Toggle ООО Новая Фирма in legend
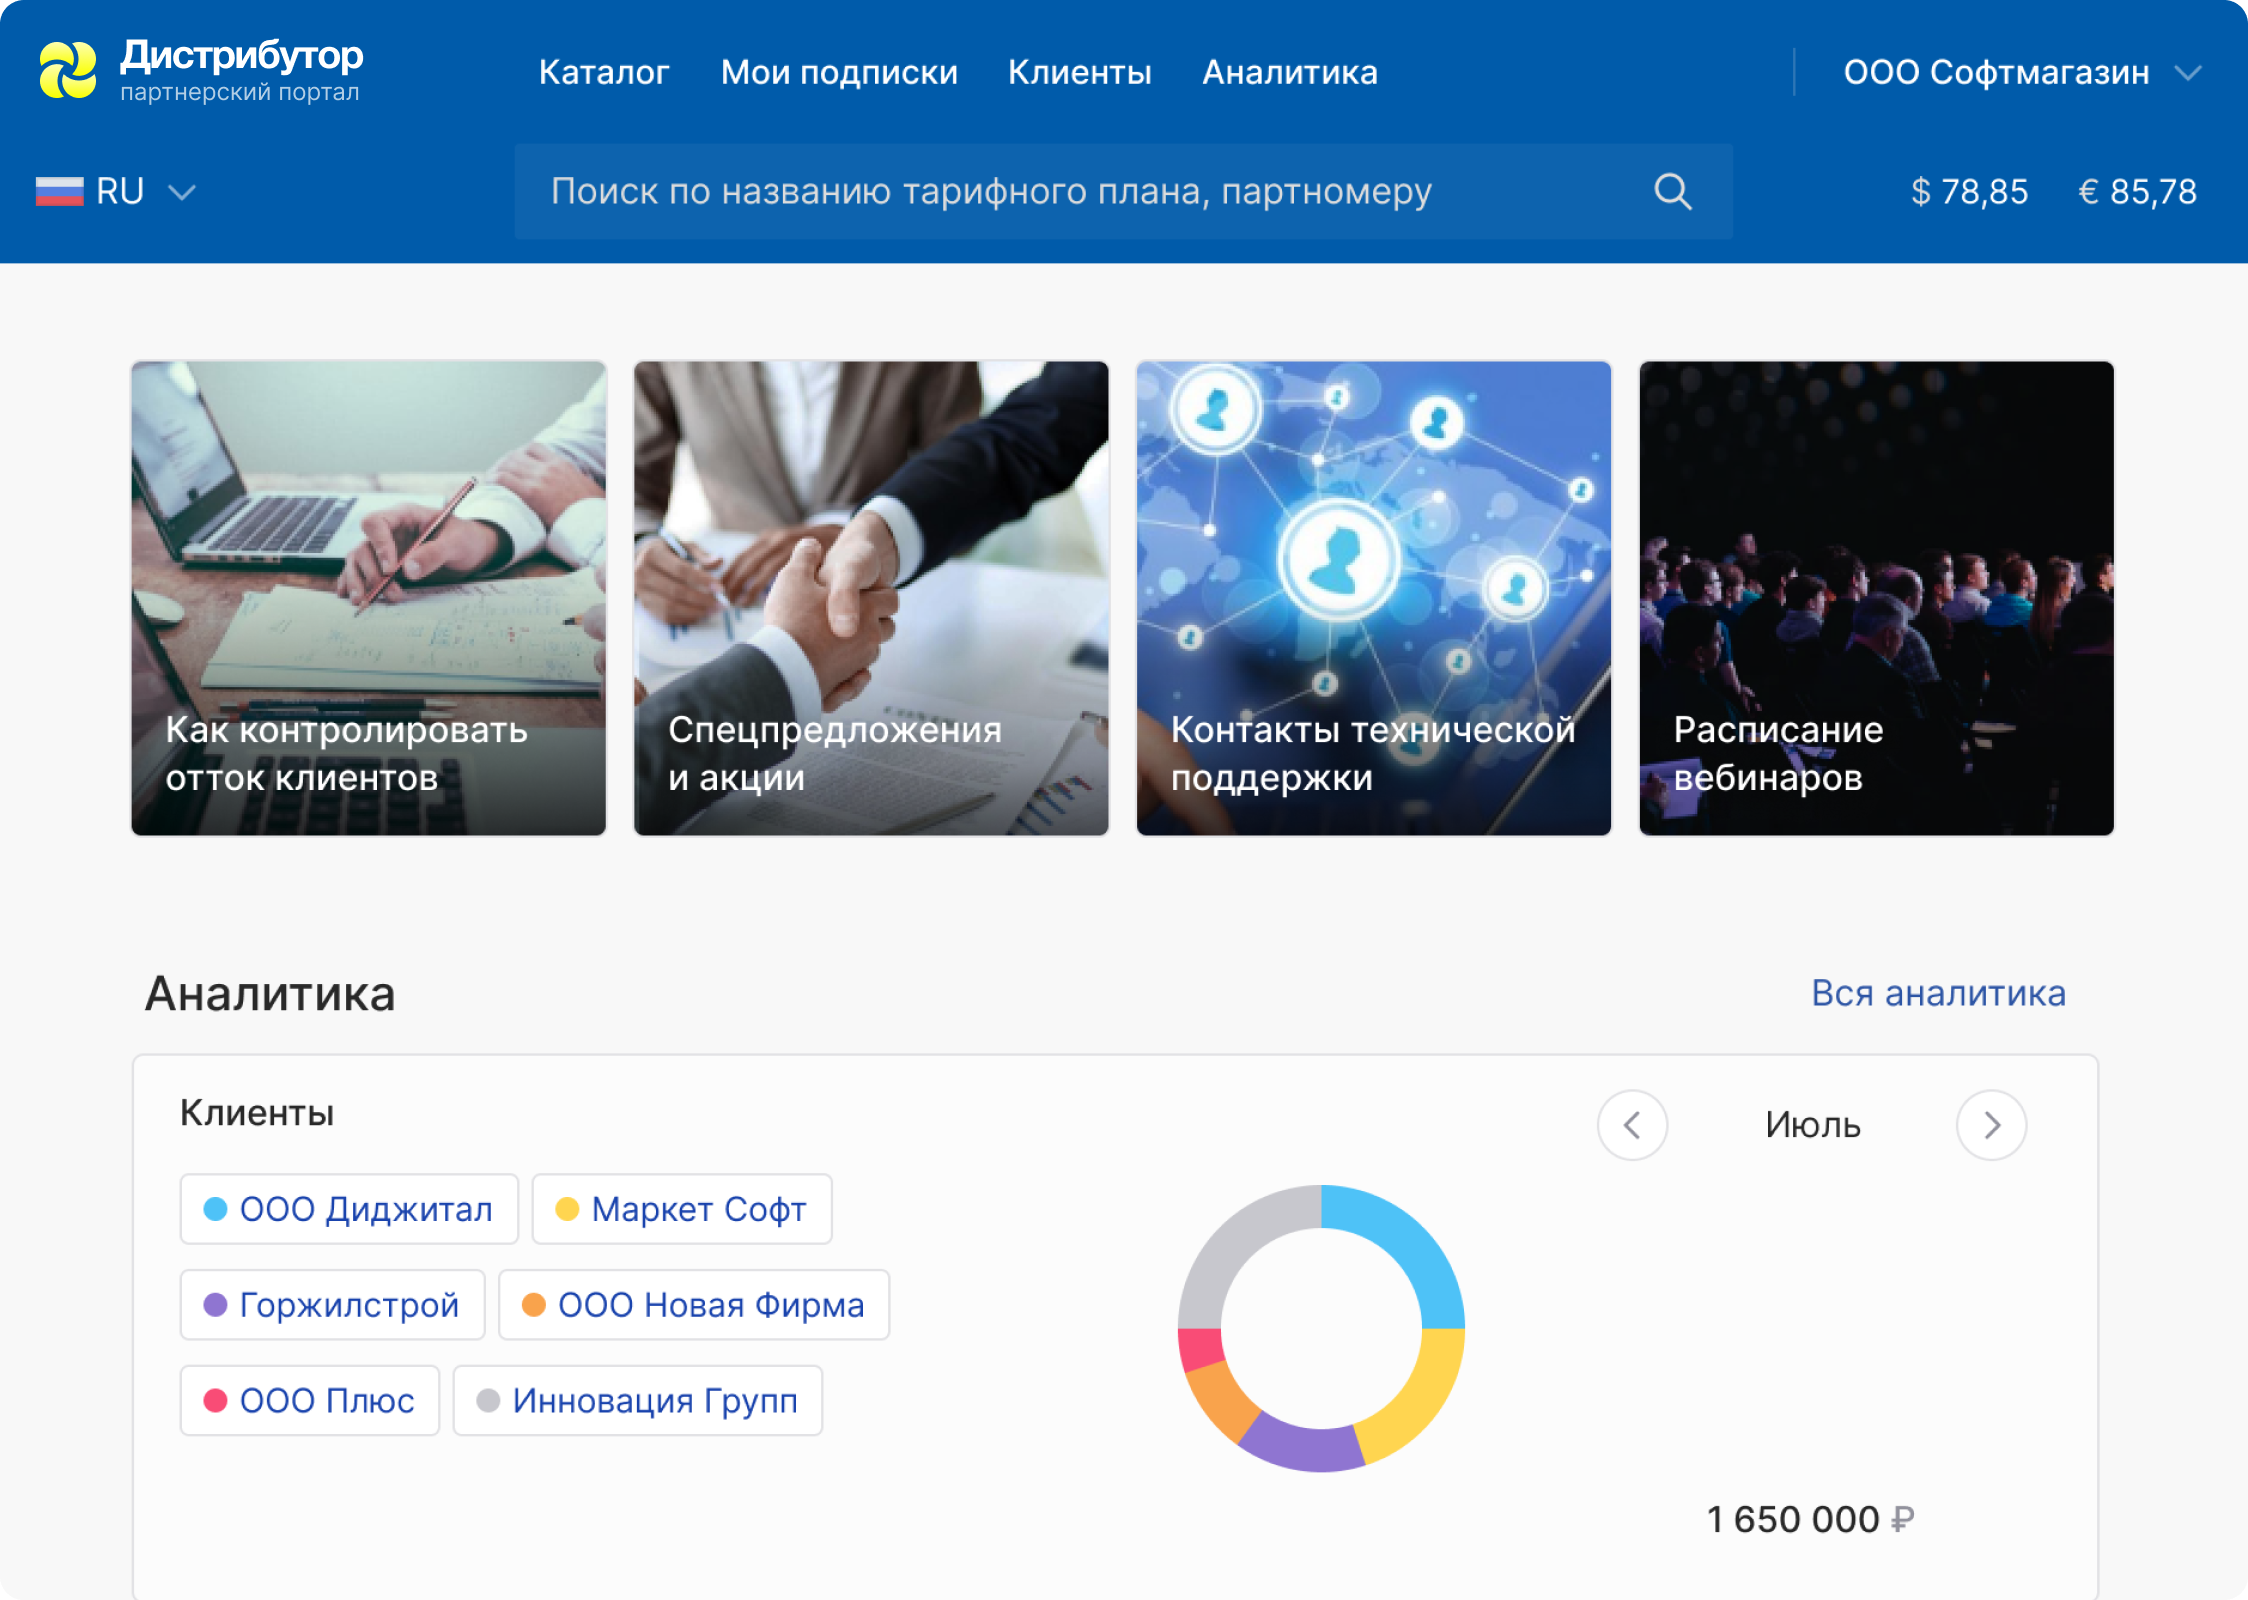This screenshot has height=1600, width=2248. 694,1304
